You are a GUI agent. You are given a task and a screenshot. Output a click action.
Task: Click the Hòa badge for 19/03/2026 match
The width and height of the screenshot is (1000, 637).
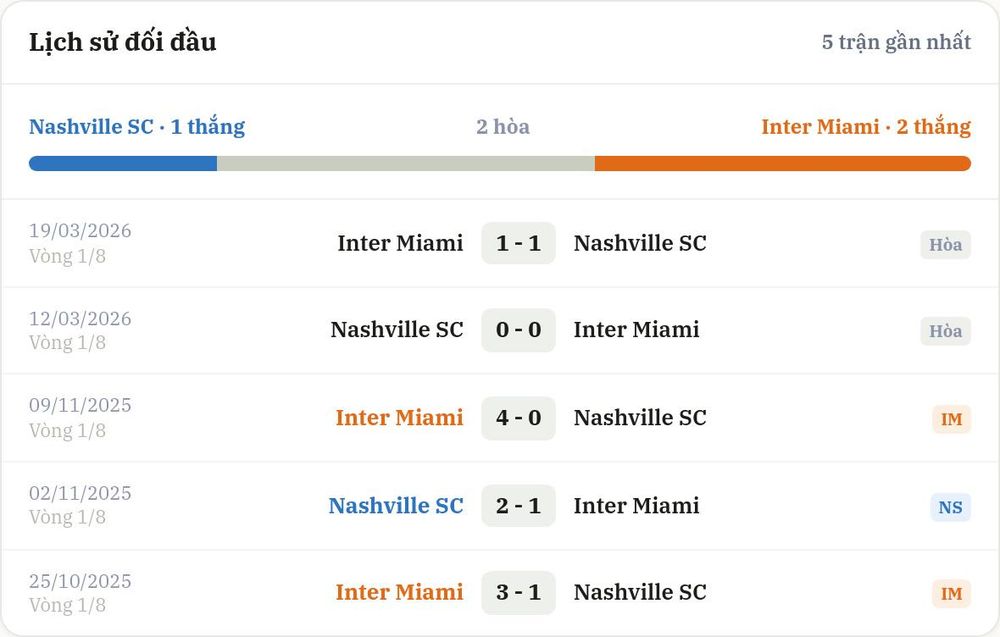pyautogui.click(x=945, y=244)
